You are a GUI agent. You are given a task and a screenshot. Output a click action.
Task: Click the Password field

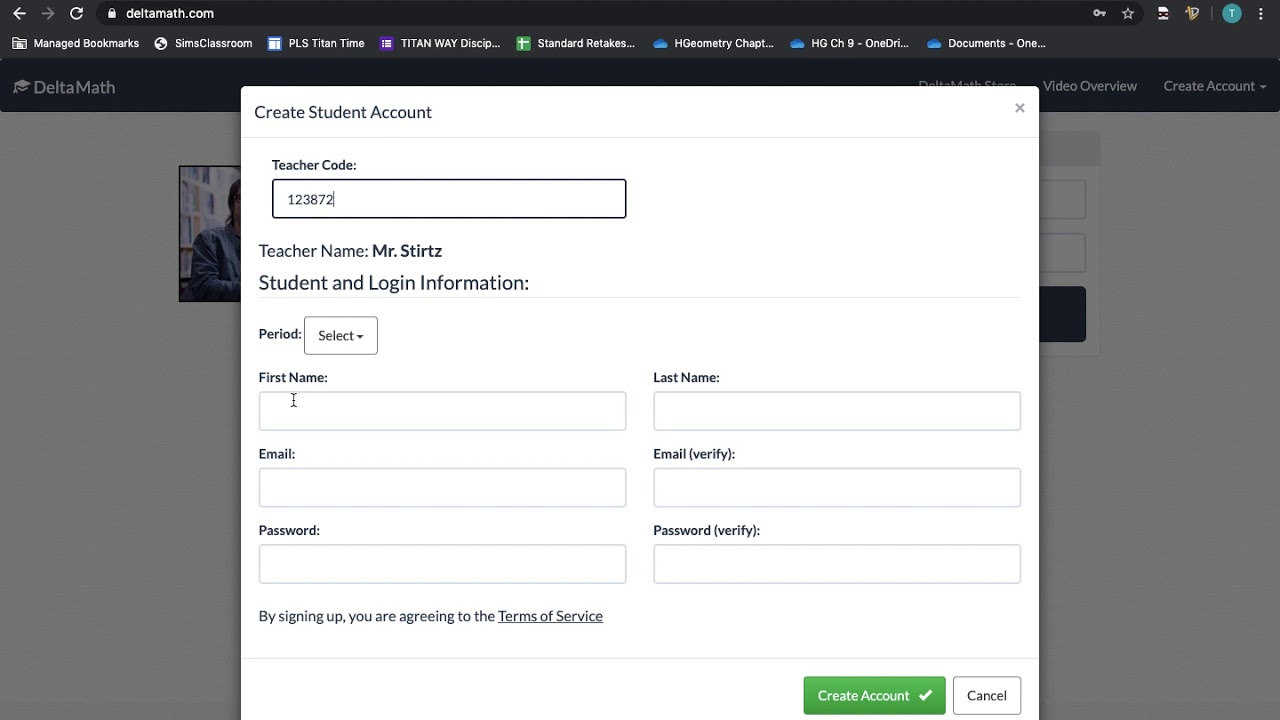[x=442, y=564]
